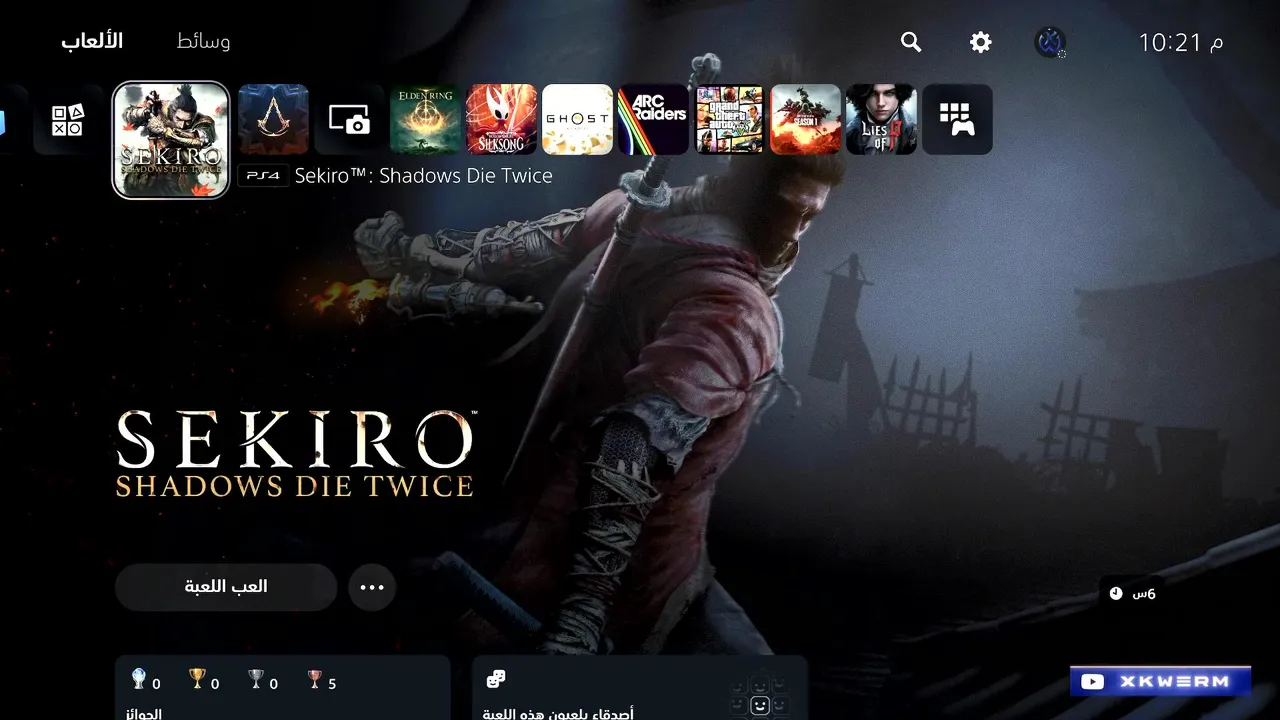The width and height of the screenshot is (1280, 720).
Task: Click the bronze trophy icon showing 5
Action: point(315,680)
